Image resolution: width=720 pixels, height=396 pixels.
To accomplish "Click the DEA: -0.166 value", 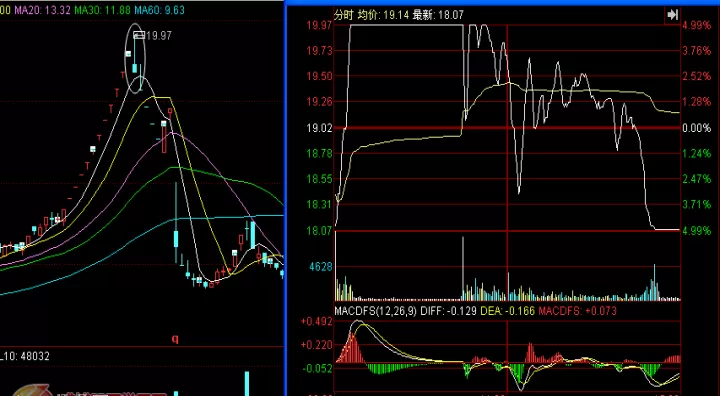I will (507, 311).
